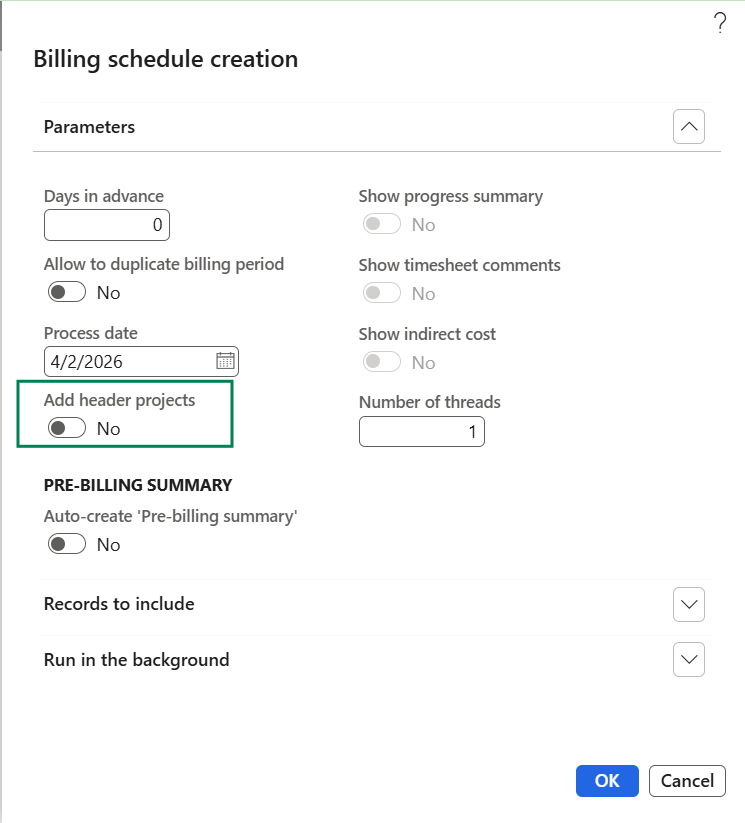Click the Parameters section header label
The width and height of the screenshot is (745, 823).
tap(90, 127)
